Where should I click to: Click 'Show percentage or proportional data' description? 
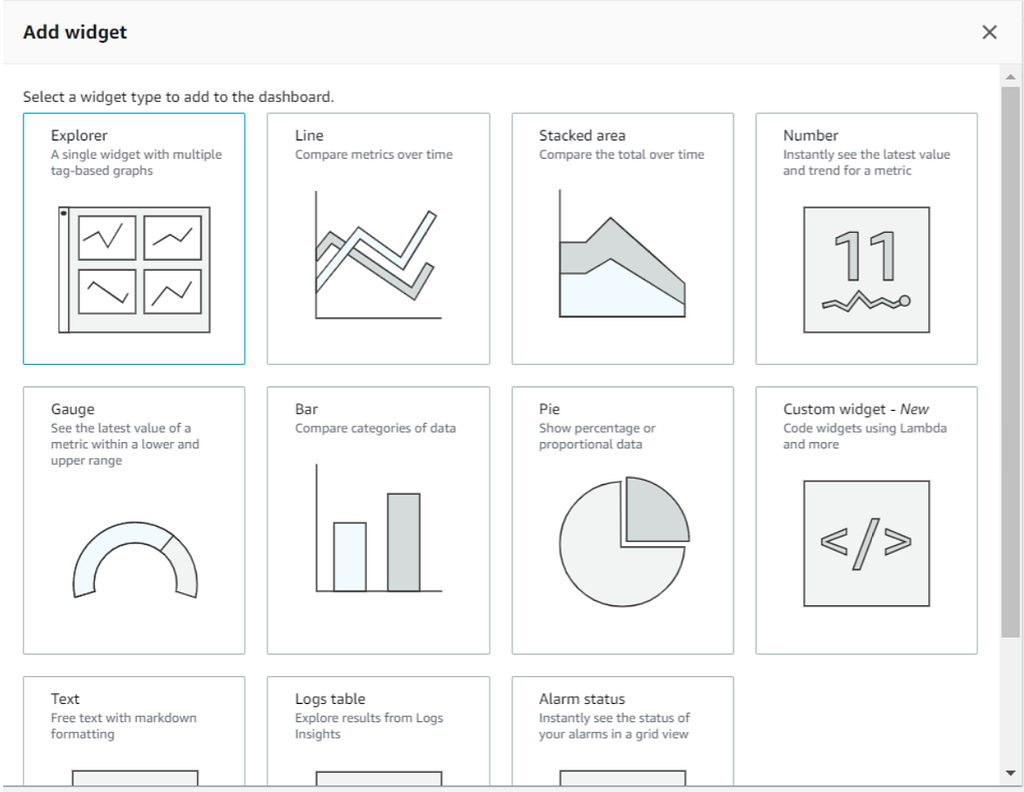tap(597, 436)
